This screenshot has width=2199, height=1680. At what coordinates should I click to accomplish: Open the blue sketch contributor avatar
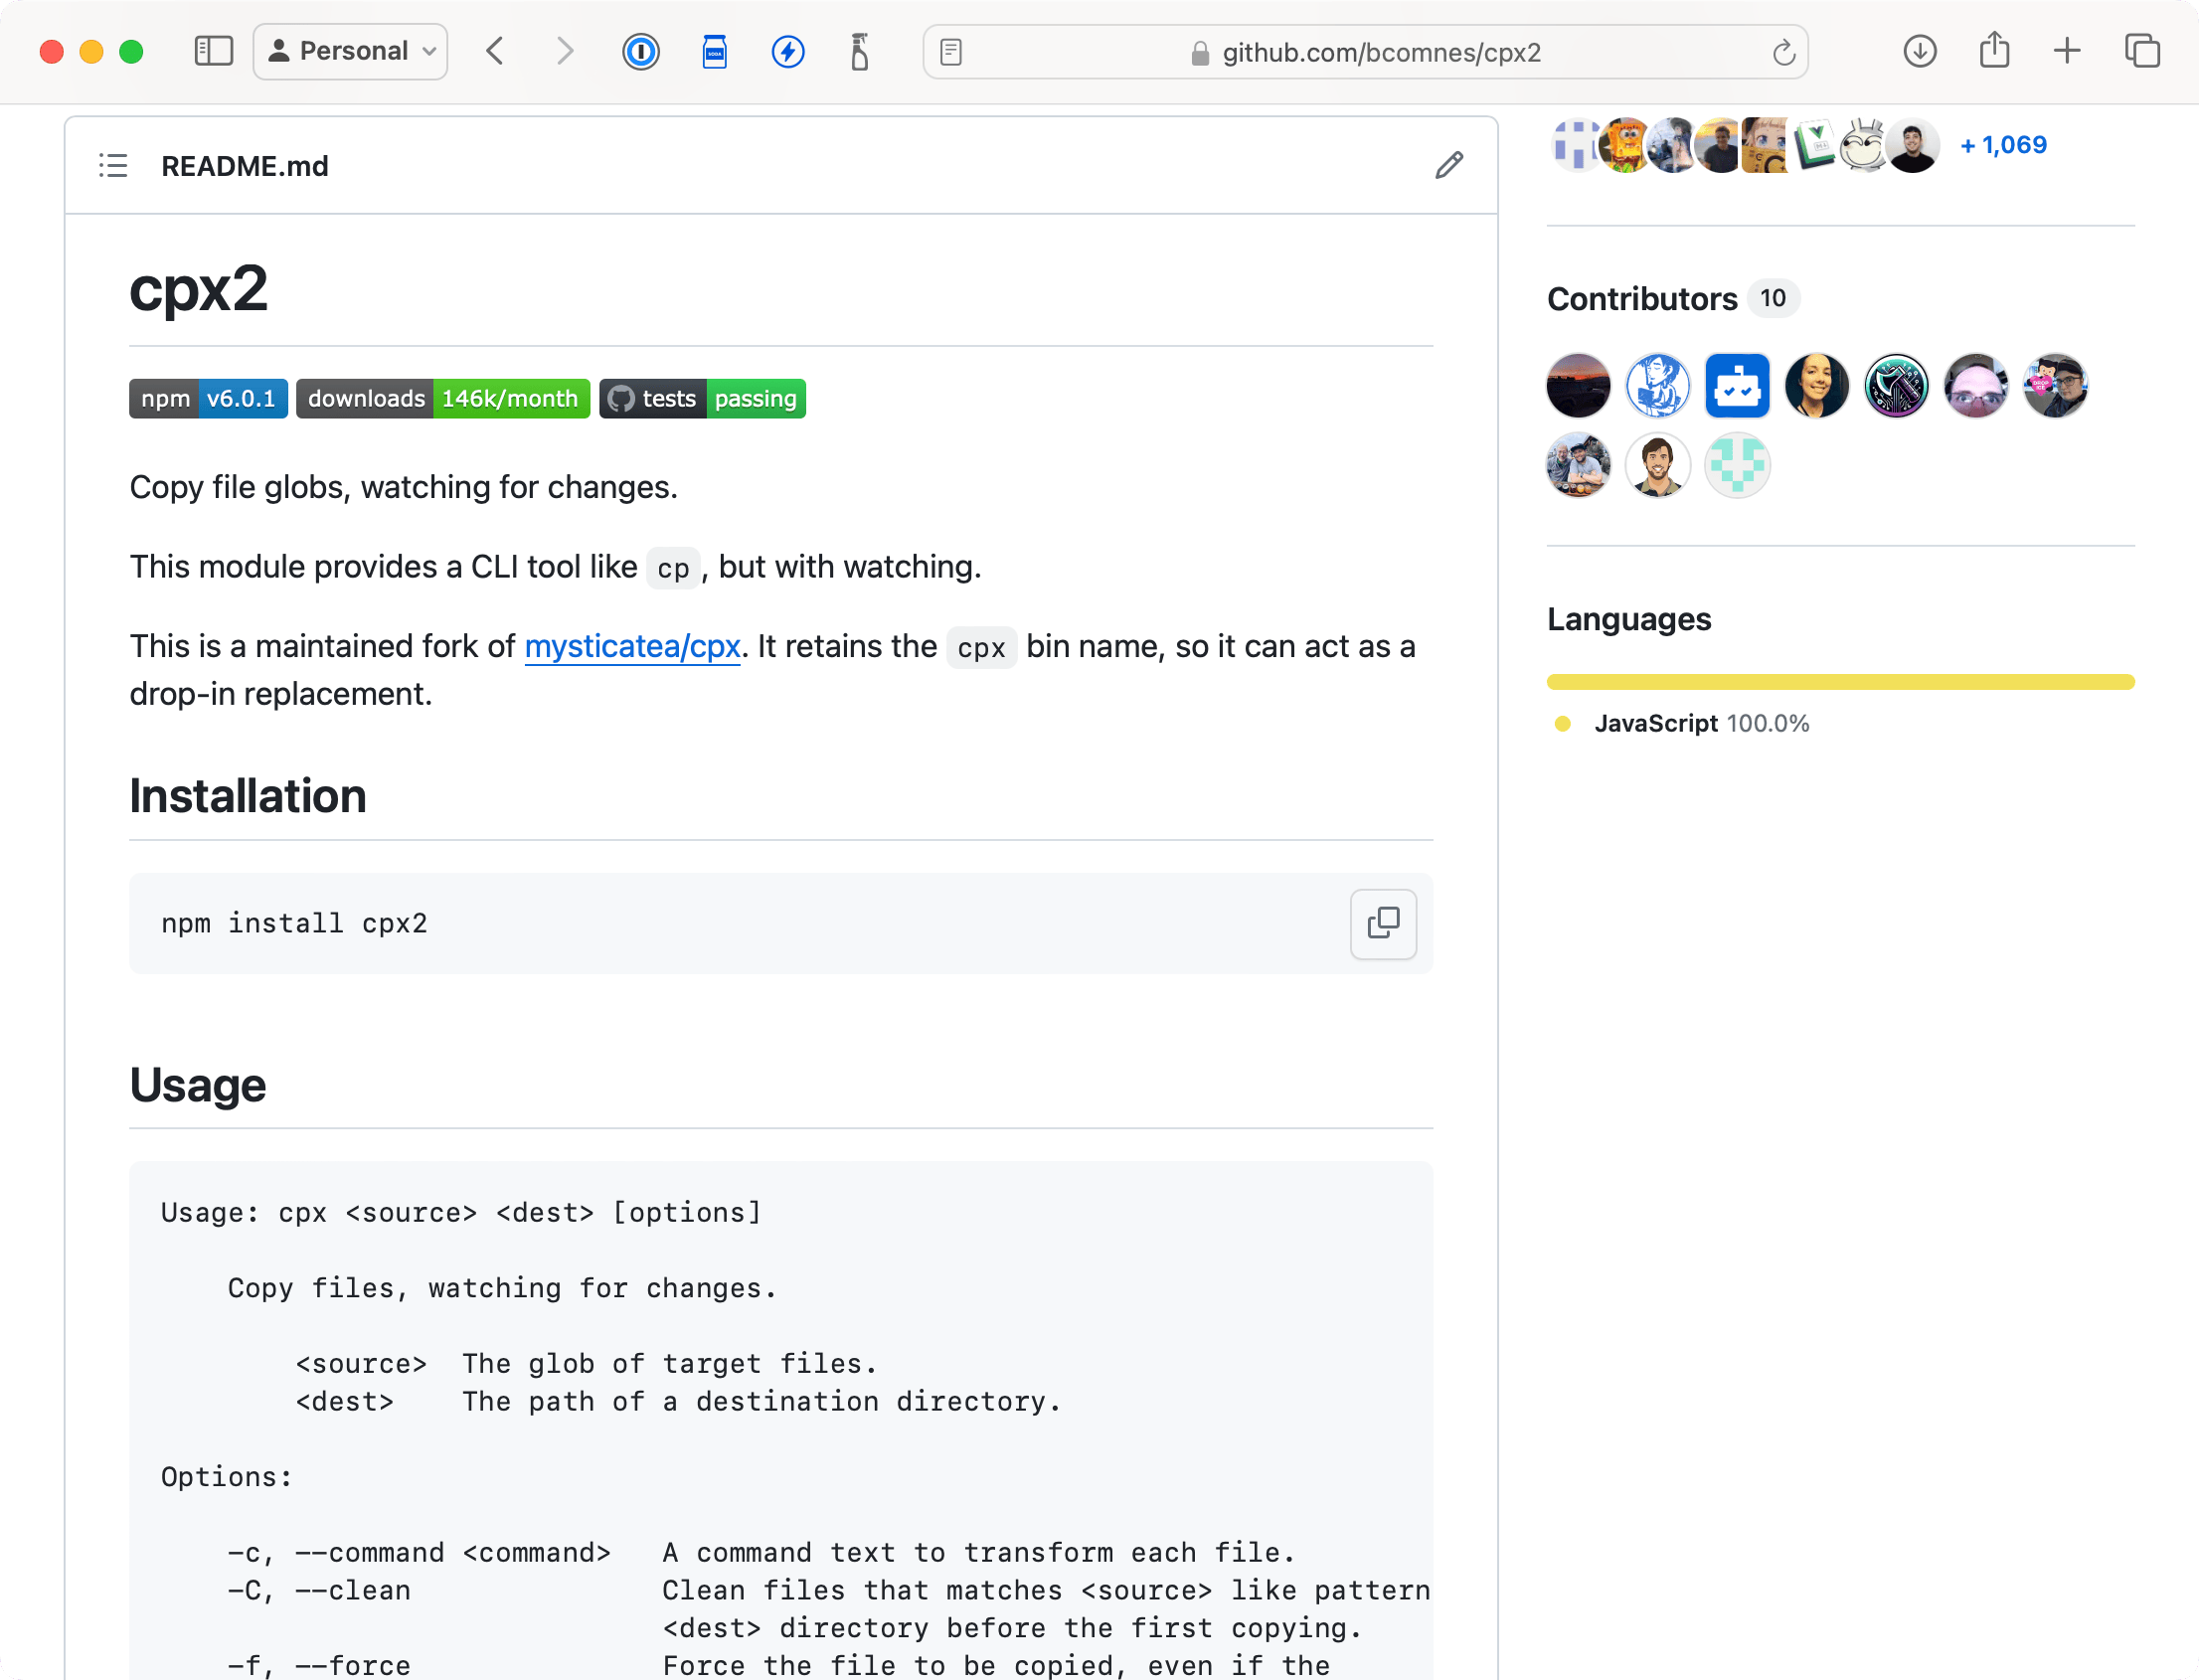coord(1658,386)
